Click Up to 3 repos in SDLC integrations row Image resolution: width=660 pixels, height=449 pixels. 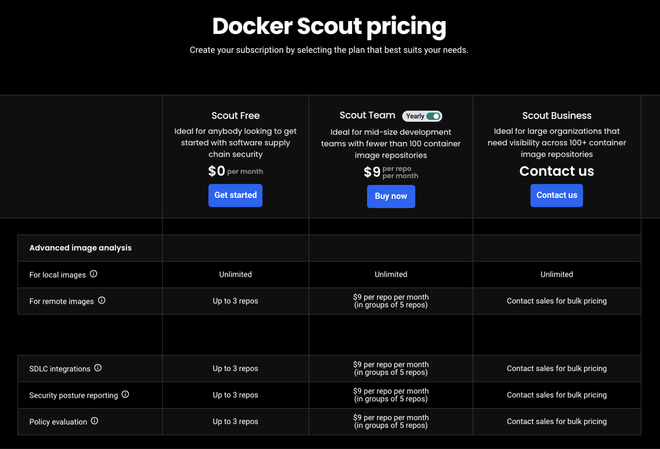click(x=236, y=369)
